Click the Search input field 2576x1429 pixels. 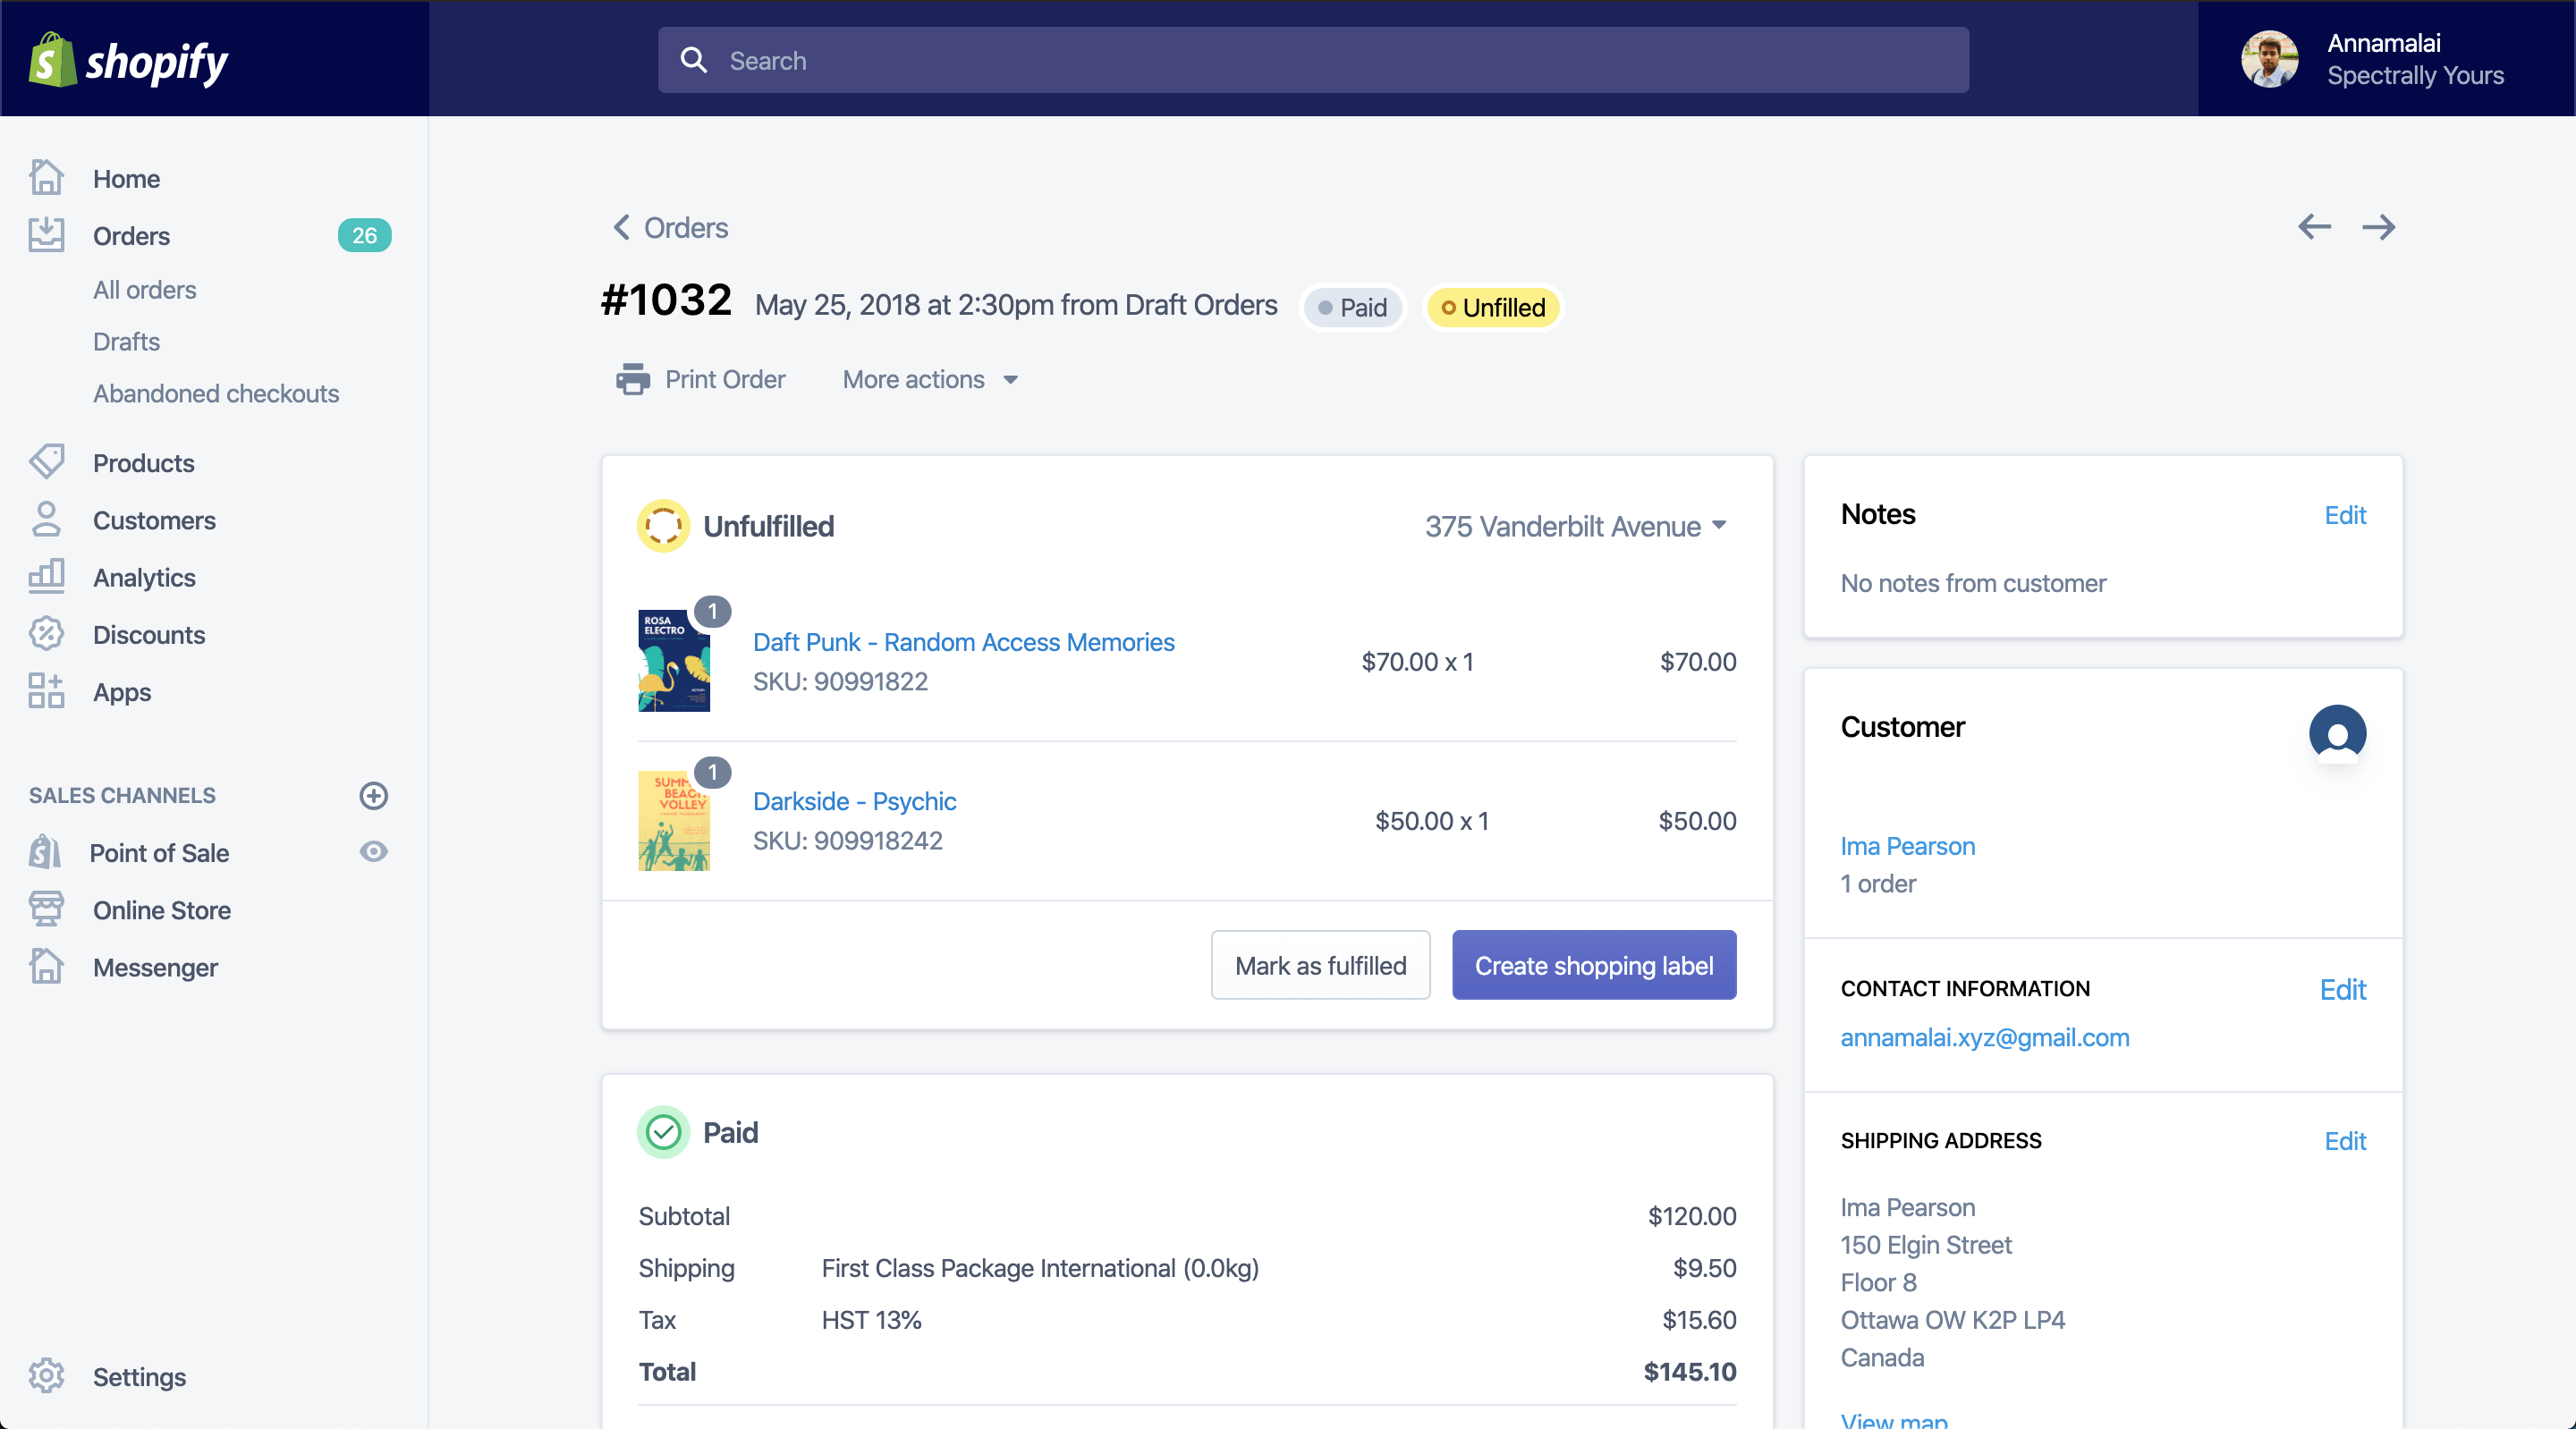(1313, 61)
